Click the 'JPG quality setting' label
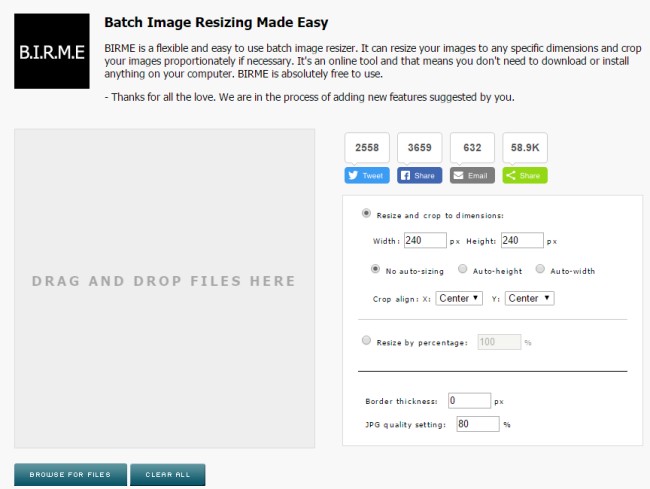Image resolution: width=650 pixels, height=489 pixels. click(x=405, y=425)
